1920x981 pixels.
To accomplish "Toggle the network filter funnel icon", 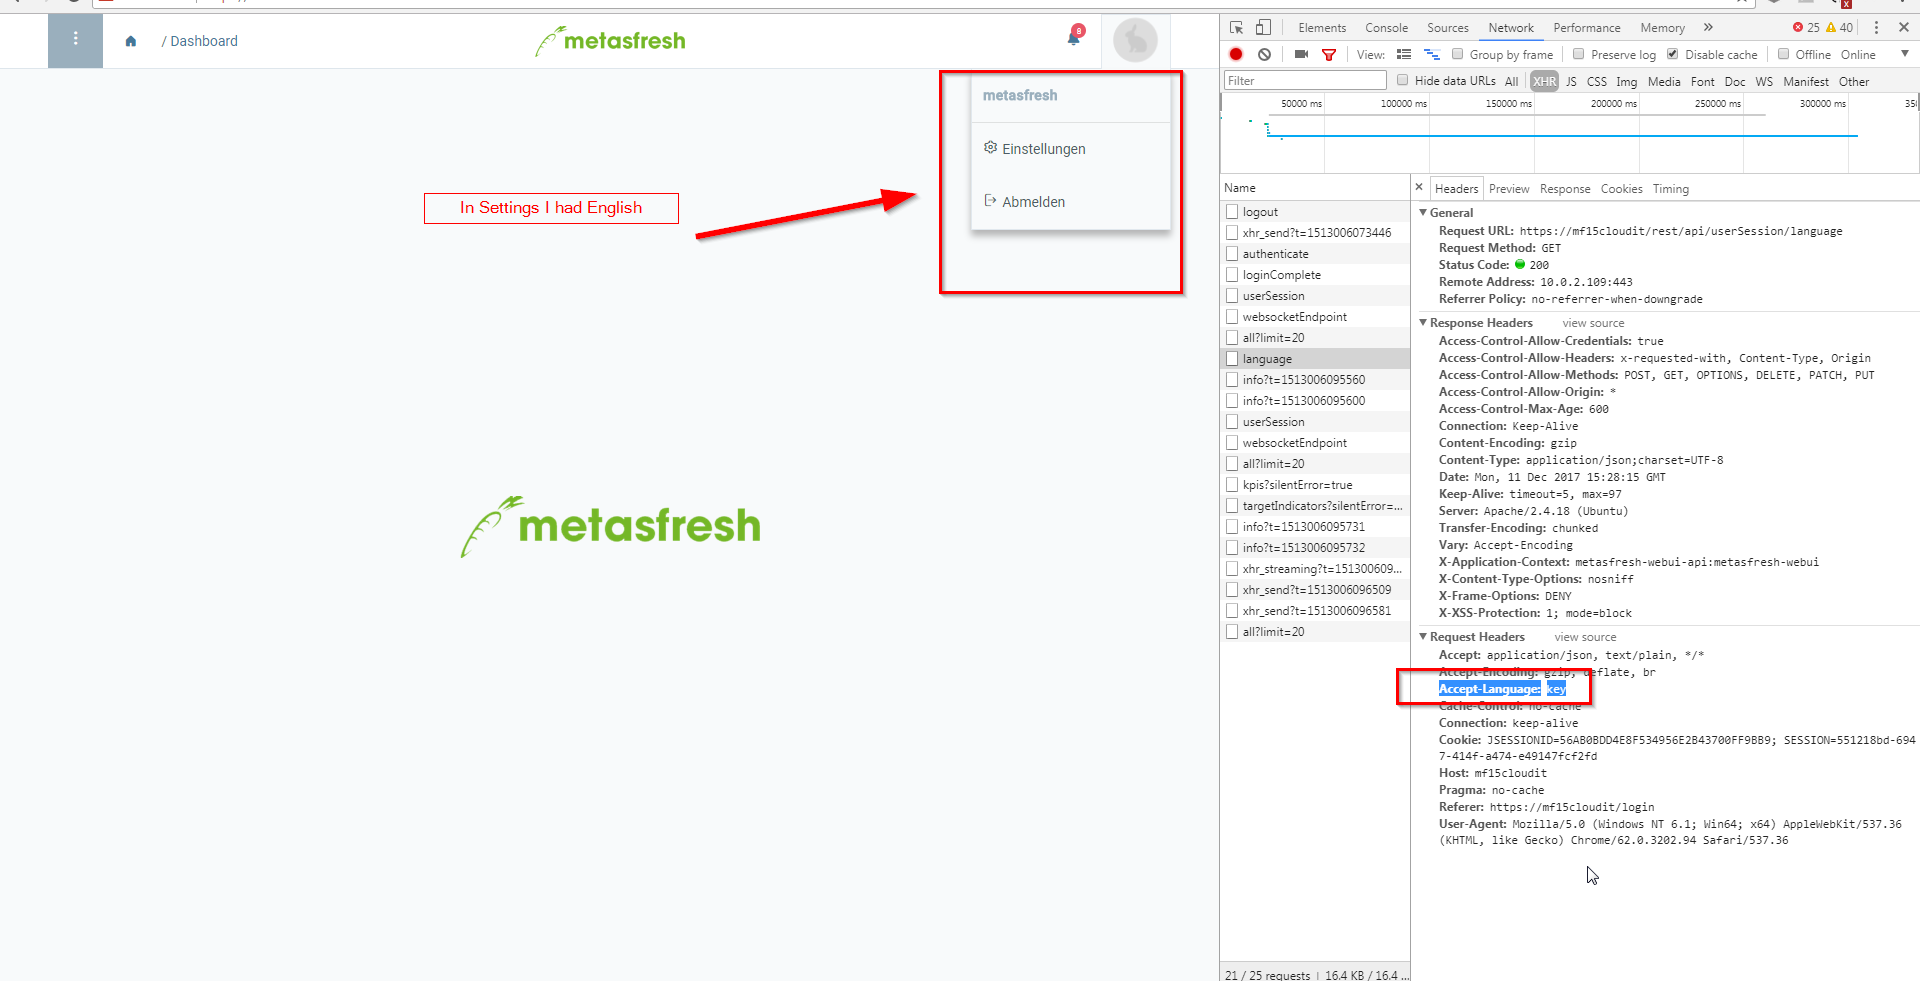I will pos(1329,54).
